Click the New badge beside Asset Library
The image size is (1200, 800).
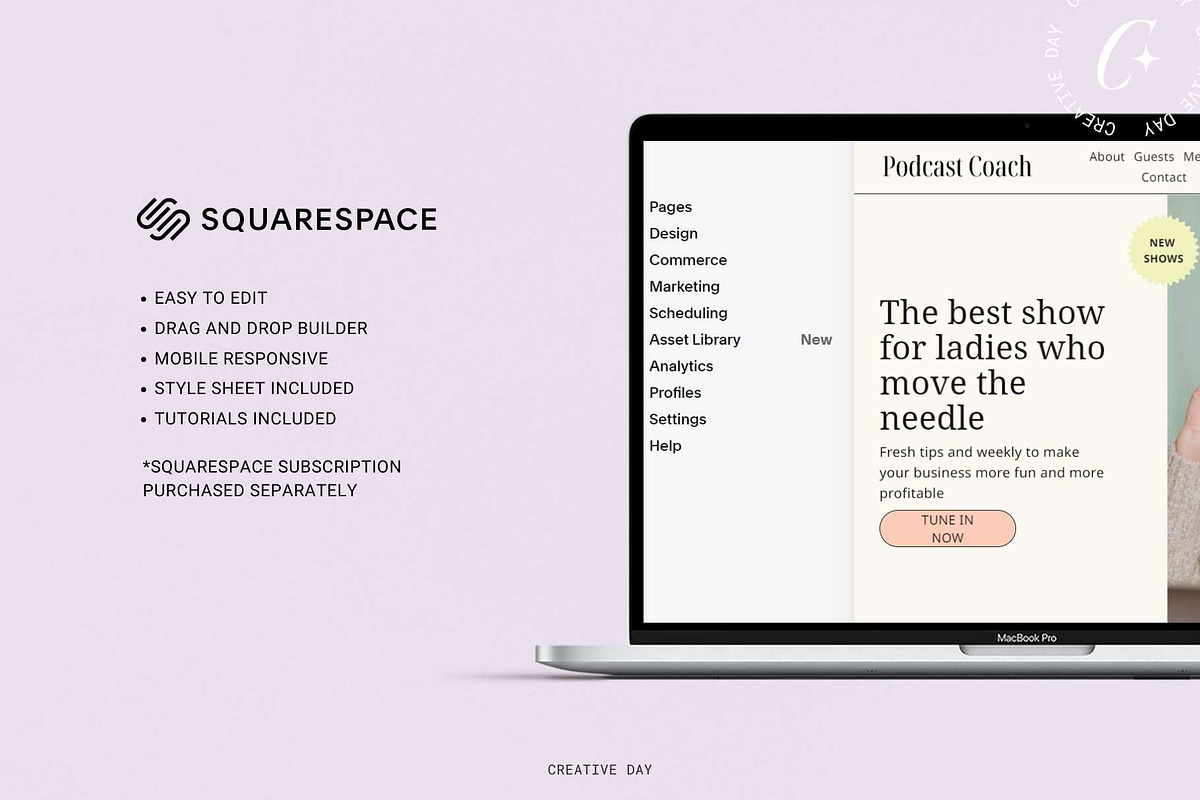(x=816, y=340)
